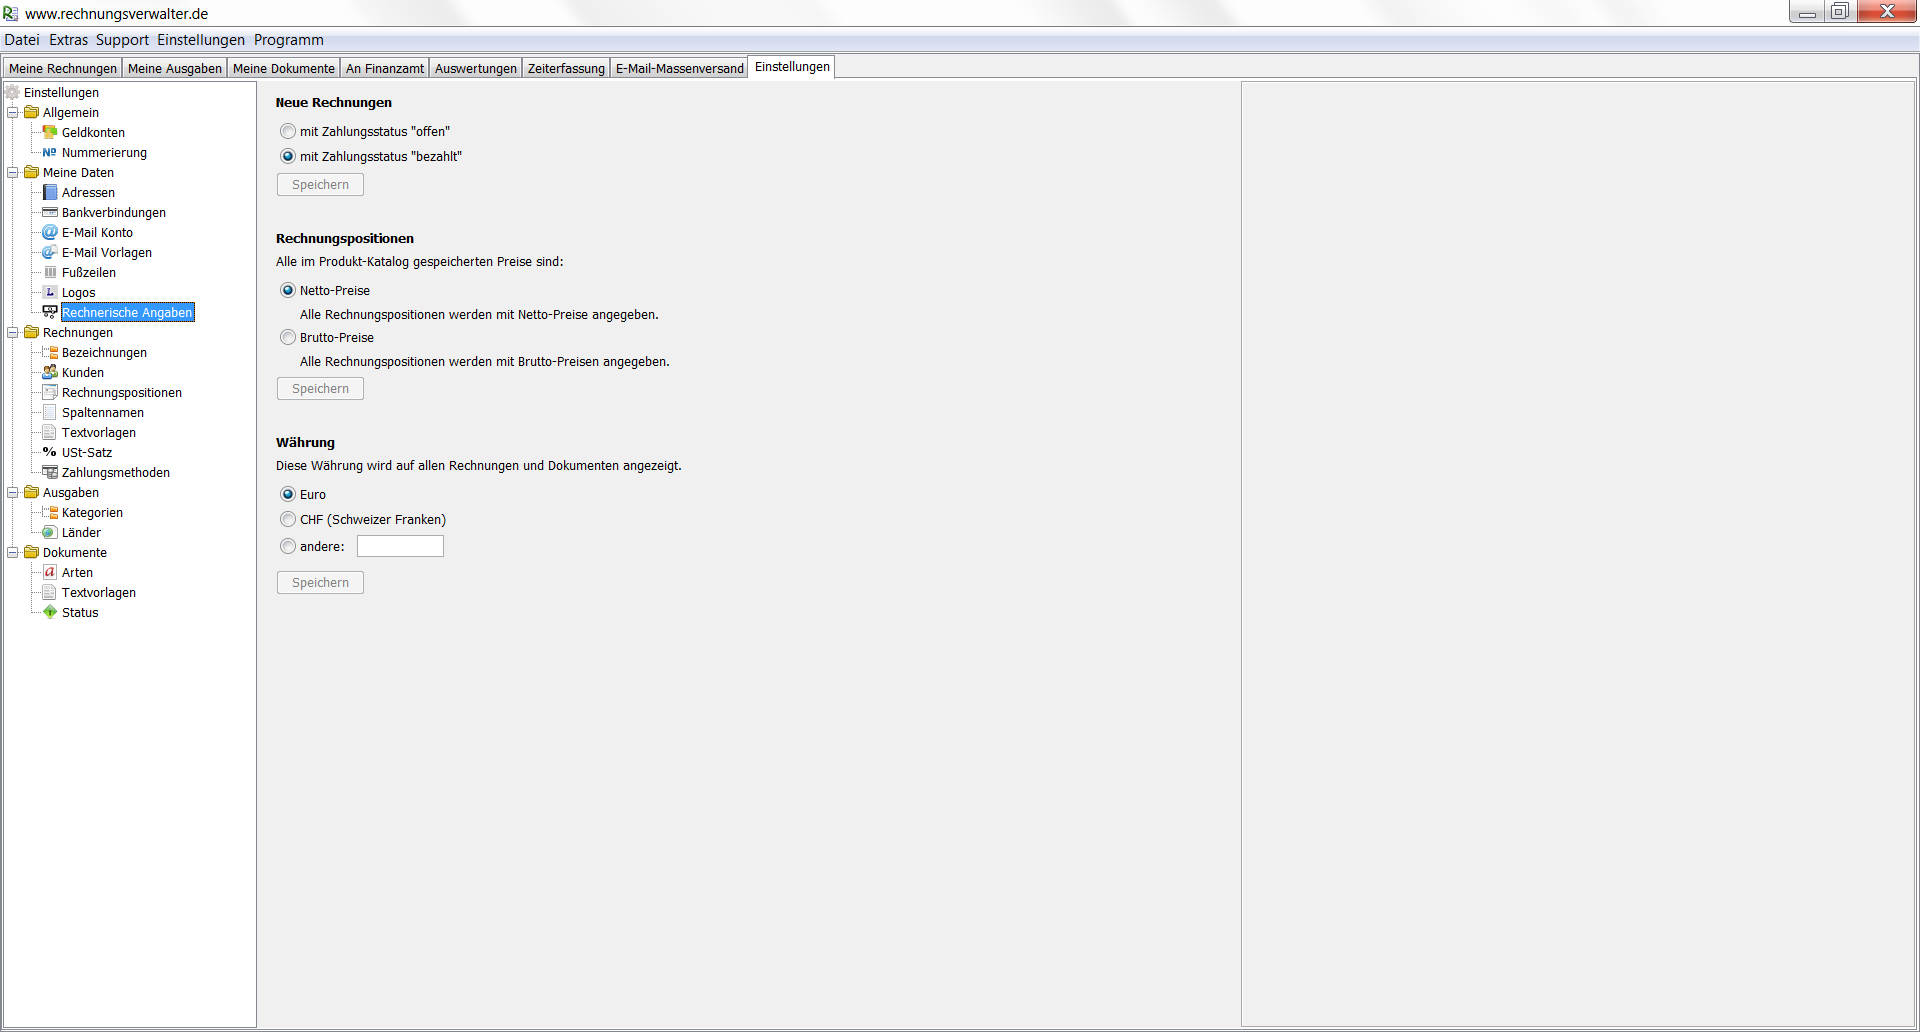Click the "andere" currency text field
The image size is (1920, 1032).
(x=400, y=546)
